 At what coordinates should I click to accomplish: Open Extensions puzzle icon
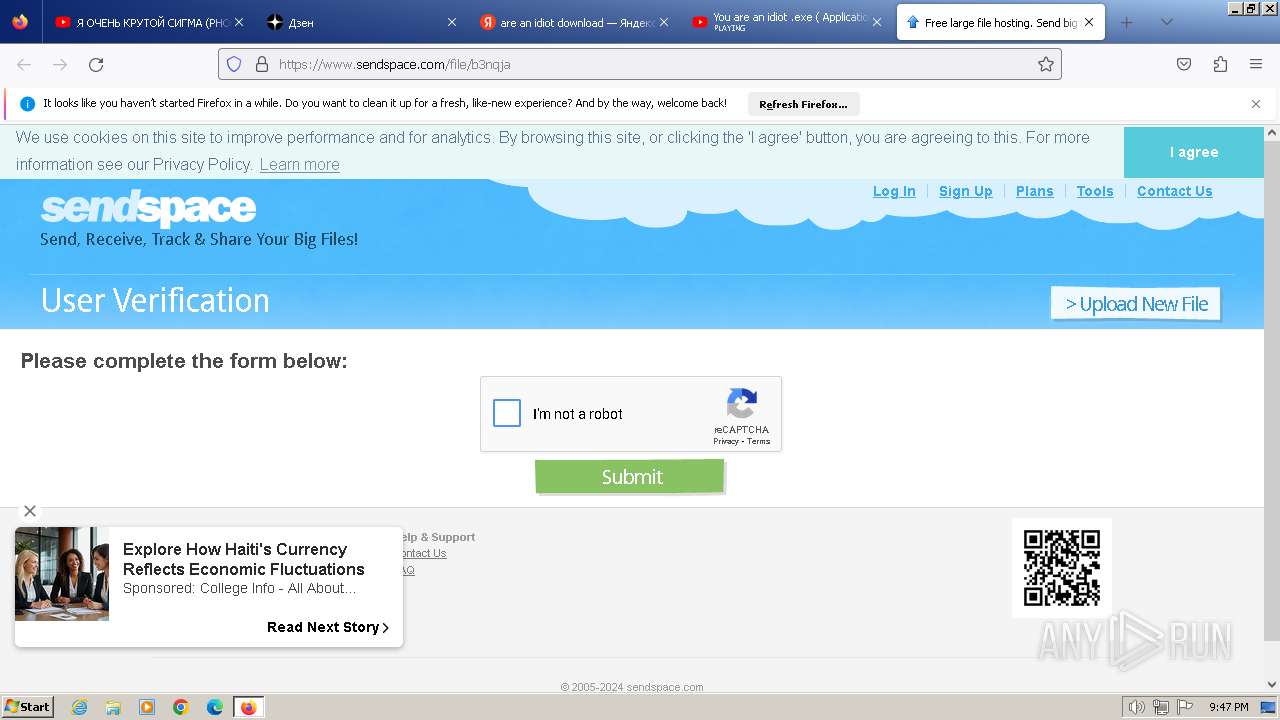(1220, 64)
